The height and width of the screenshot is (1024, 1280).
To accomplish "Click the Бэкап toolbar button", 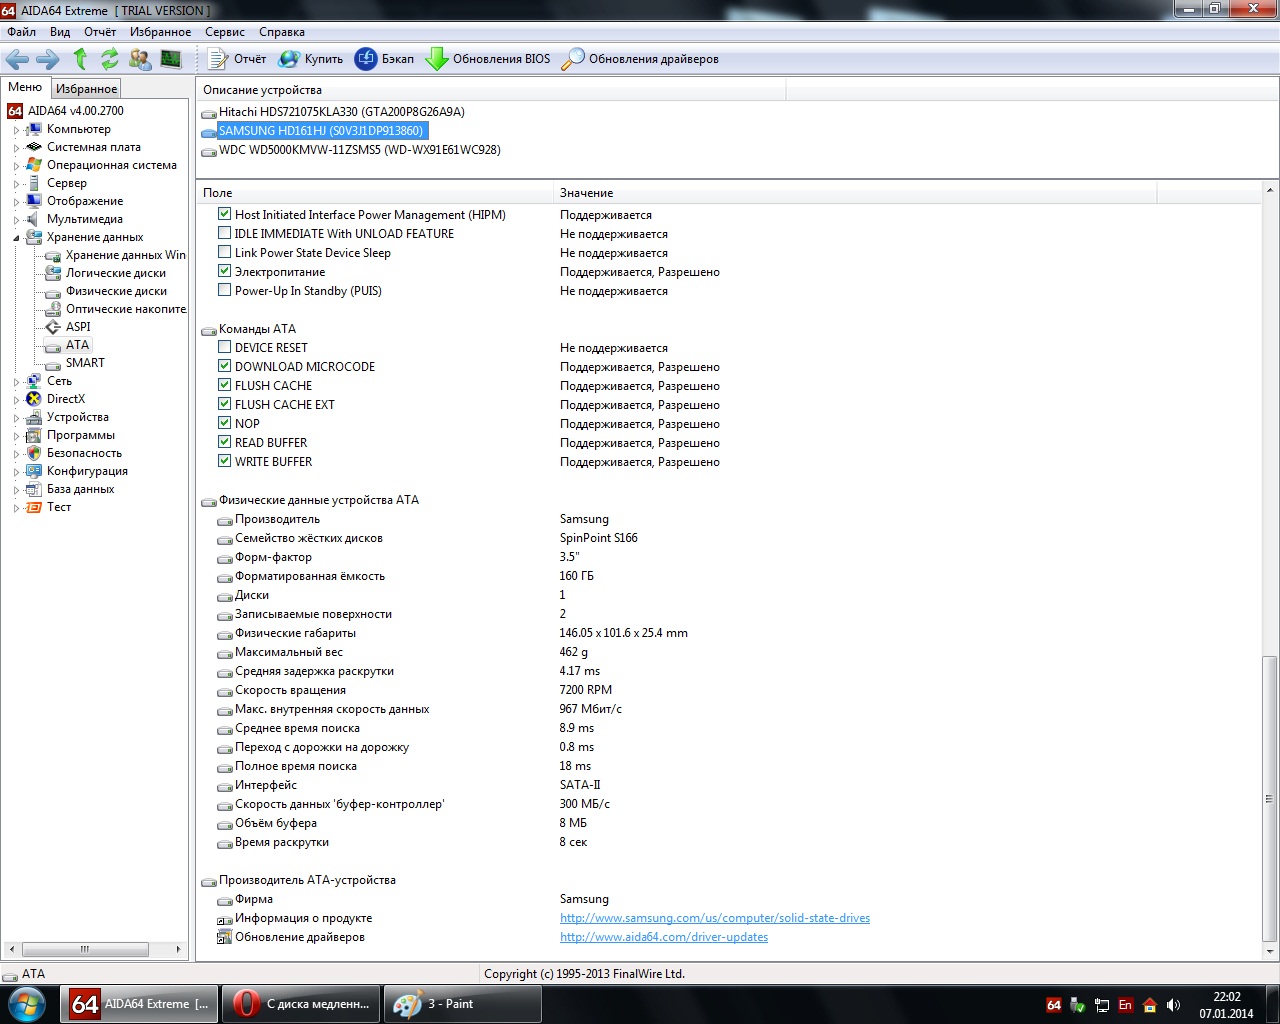I will click(x=385, y=59).
